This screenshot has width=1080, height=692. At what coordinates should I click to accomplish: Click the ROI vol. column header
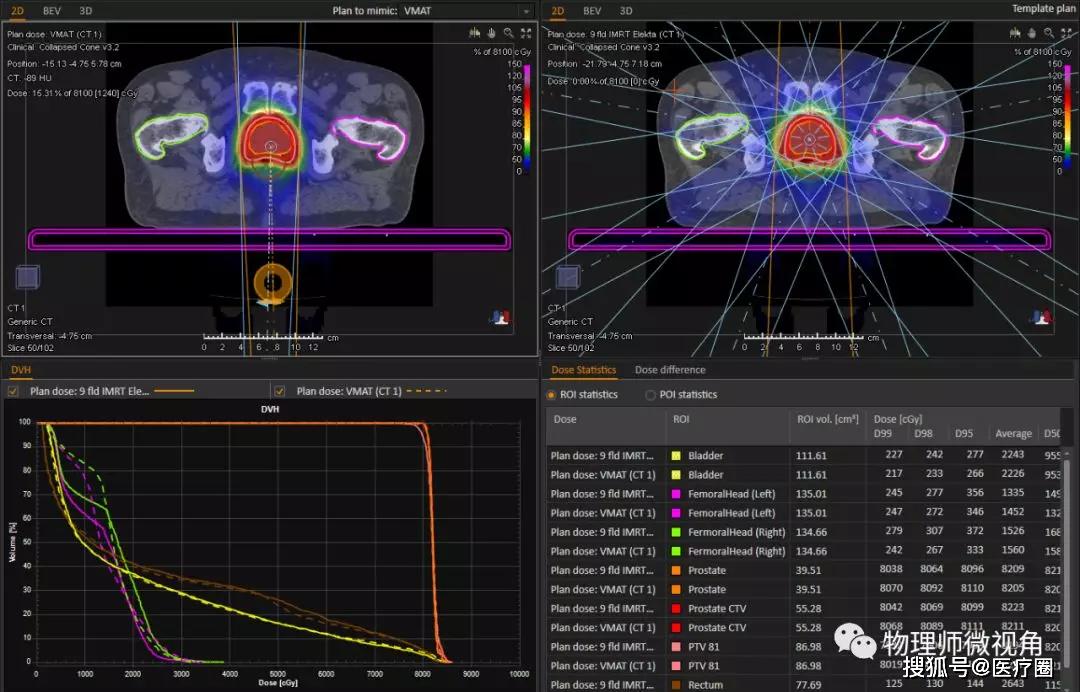click(828, 419)
